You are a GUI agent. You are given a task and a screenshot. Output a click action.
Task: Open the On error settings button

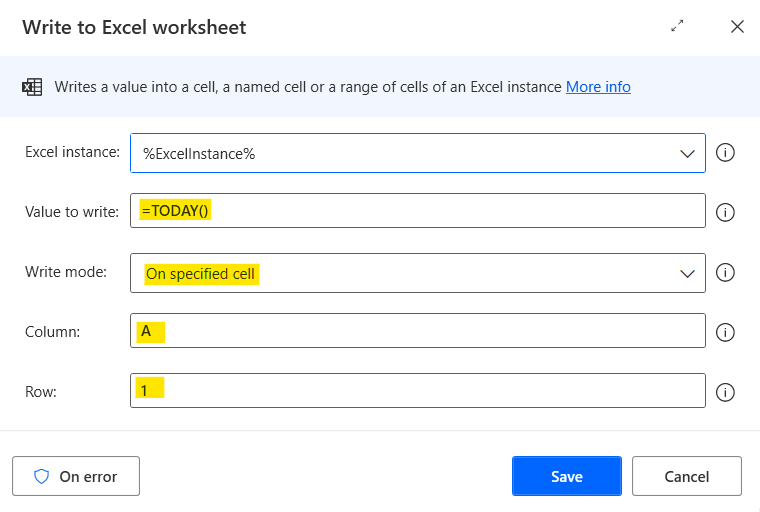(x=76, y=477)
